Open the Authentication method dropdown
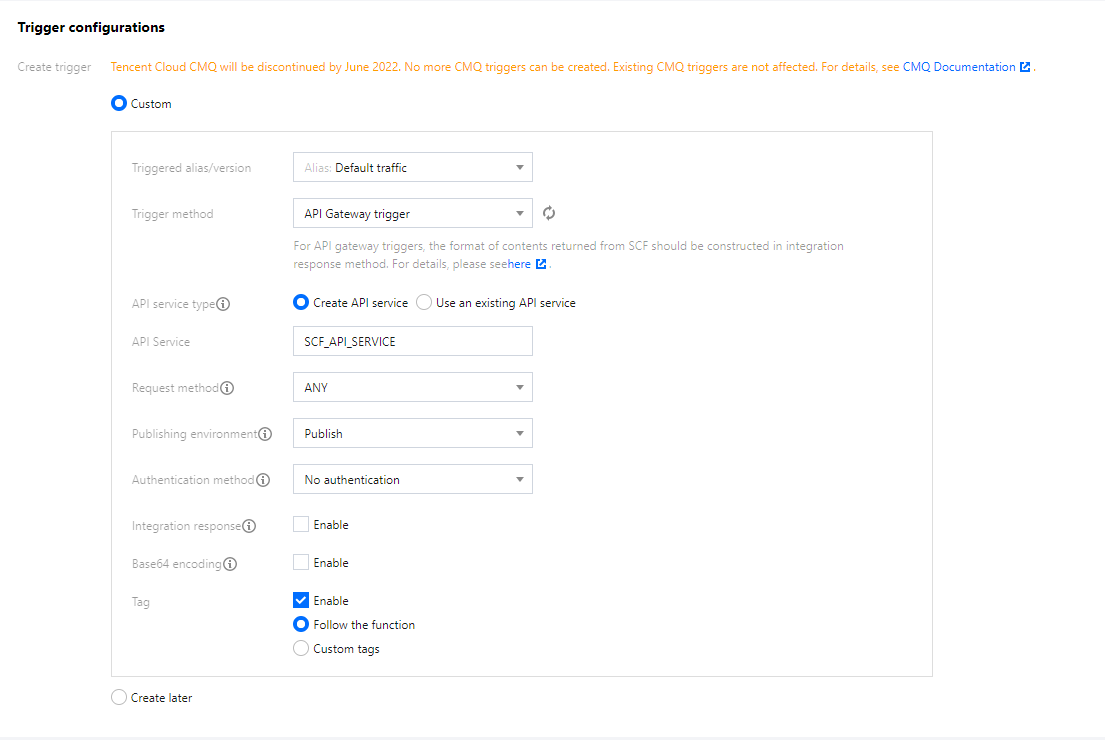The image size is (1105, 740). click(412, 480)
